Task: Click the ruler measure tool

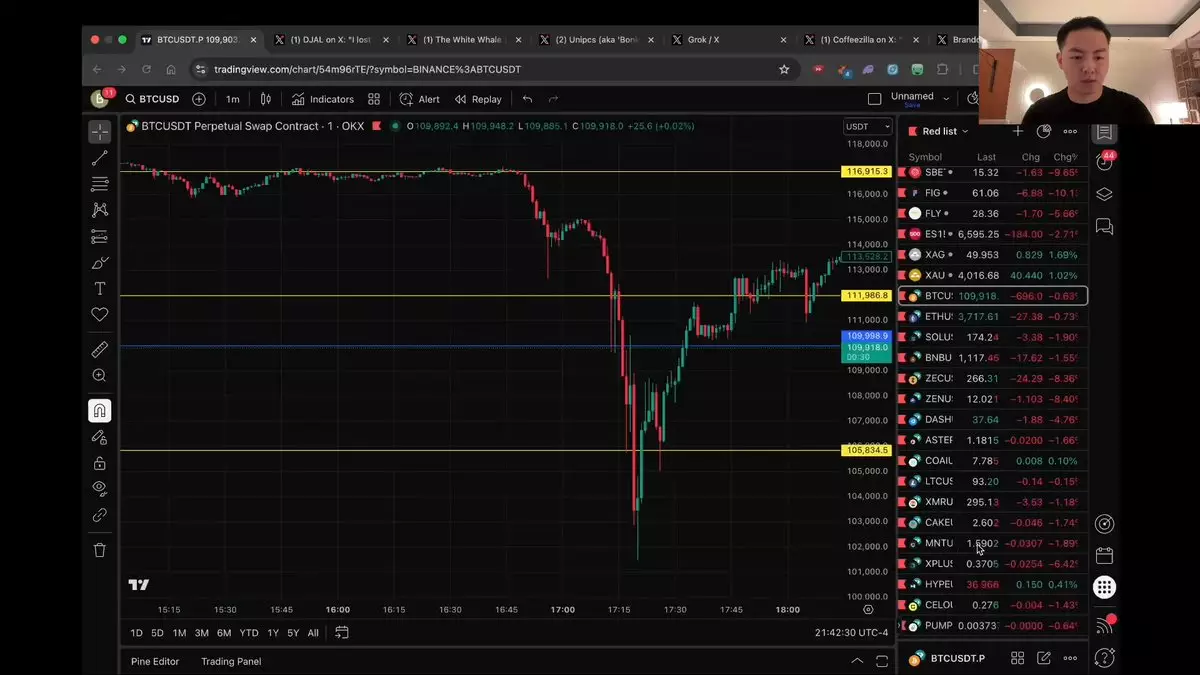Action: pos(100,349)
